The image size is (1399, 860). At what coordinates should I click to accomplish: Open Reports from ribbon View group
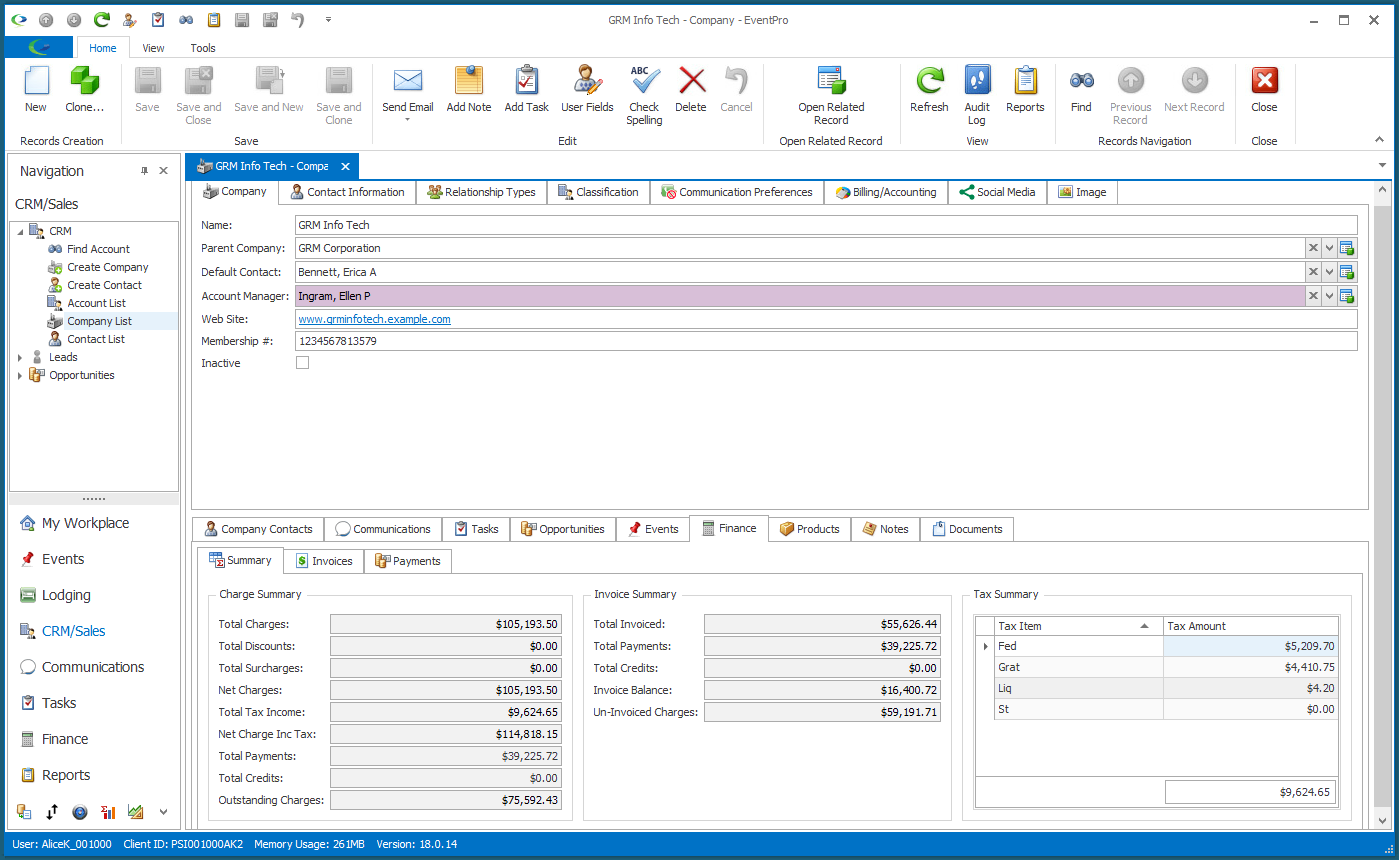coord(1025,90)
